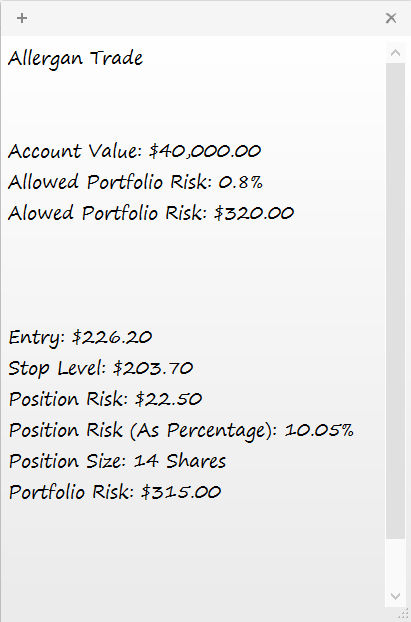Place cursor on Position Size: 14 Shares
The width and height of the screenshot is (411, 622).
point(117,462)
